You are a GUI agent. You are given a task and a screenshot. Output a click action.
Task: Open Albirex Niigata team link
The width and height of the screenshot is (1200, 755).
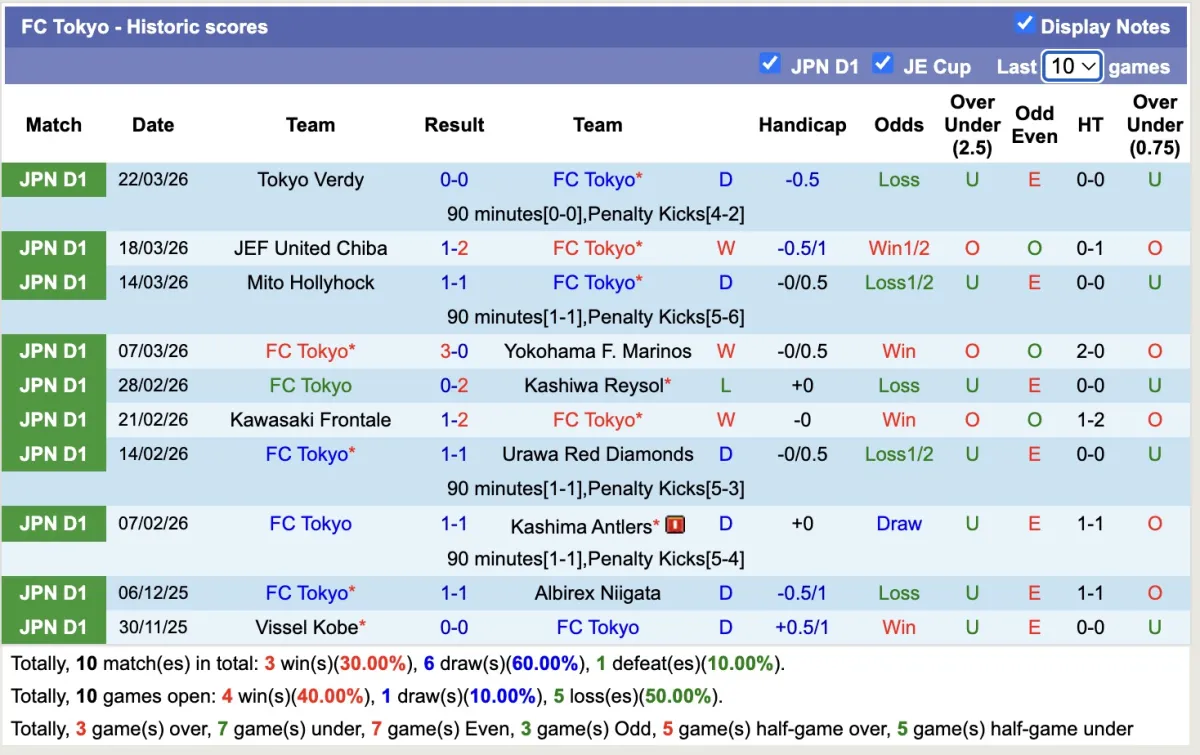(597, 593)
